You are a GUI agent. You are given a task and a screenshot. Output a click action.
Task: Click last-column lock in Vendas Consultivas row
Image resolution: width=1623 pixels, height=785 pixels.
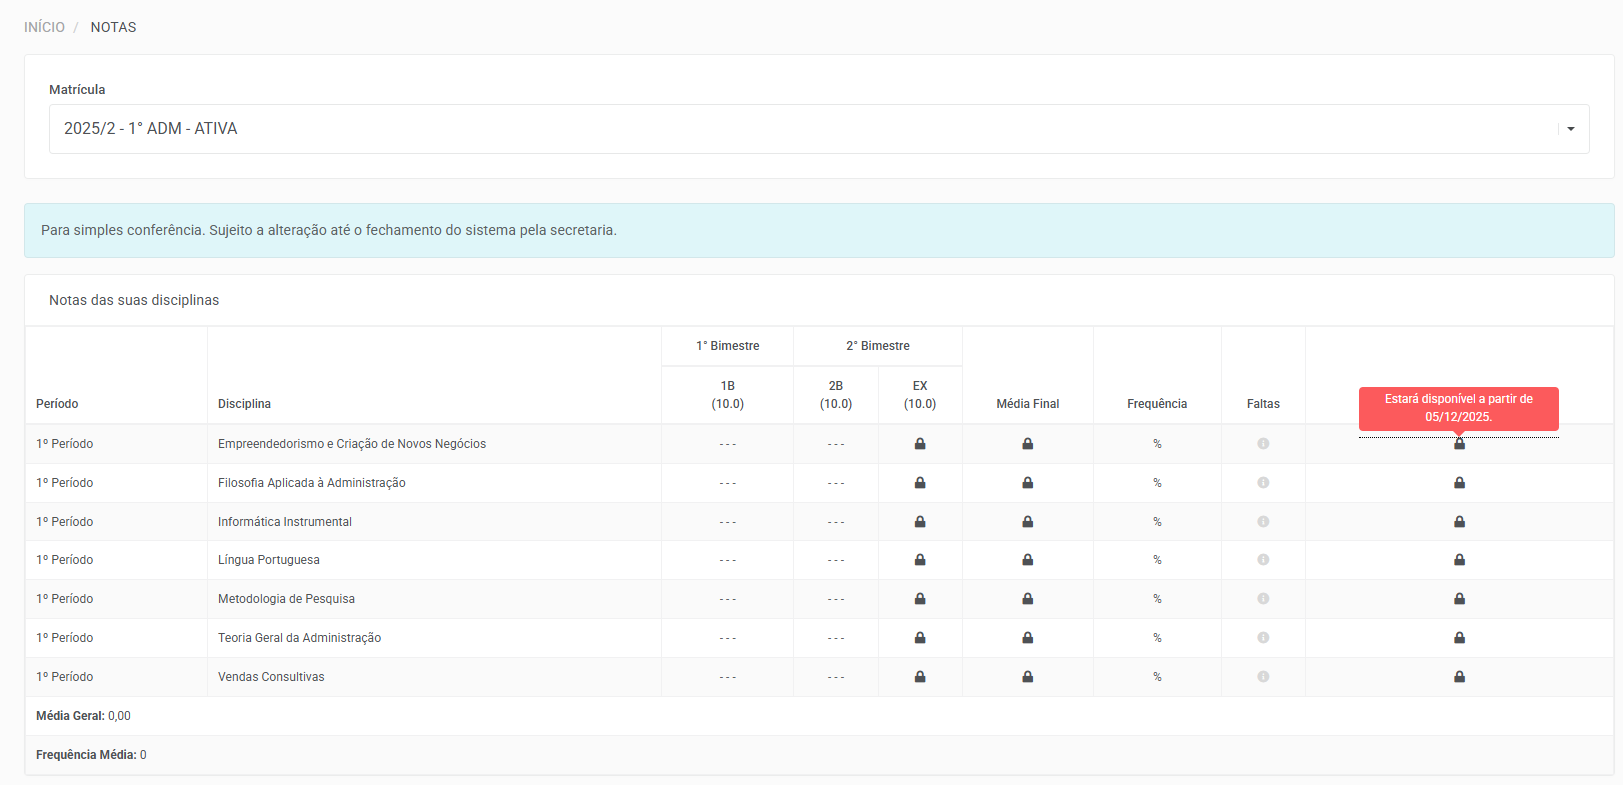[1459, 677]
